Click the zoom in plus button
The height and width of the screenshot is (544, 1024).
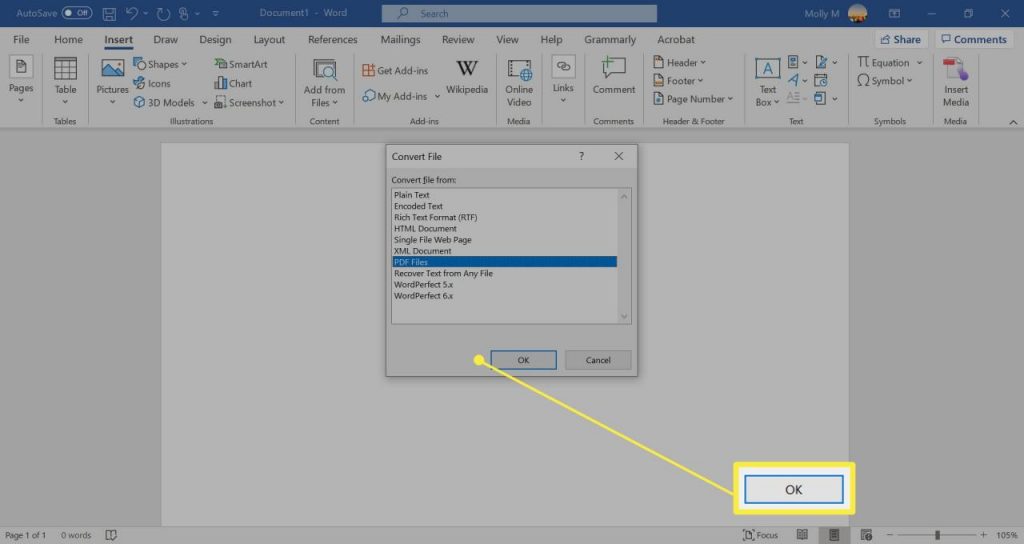(x=984, y=535)
